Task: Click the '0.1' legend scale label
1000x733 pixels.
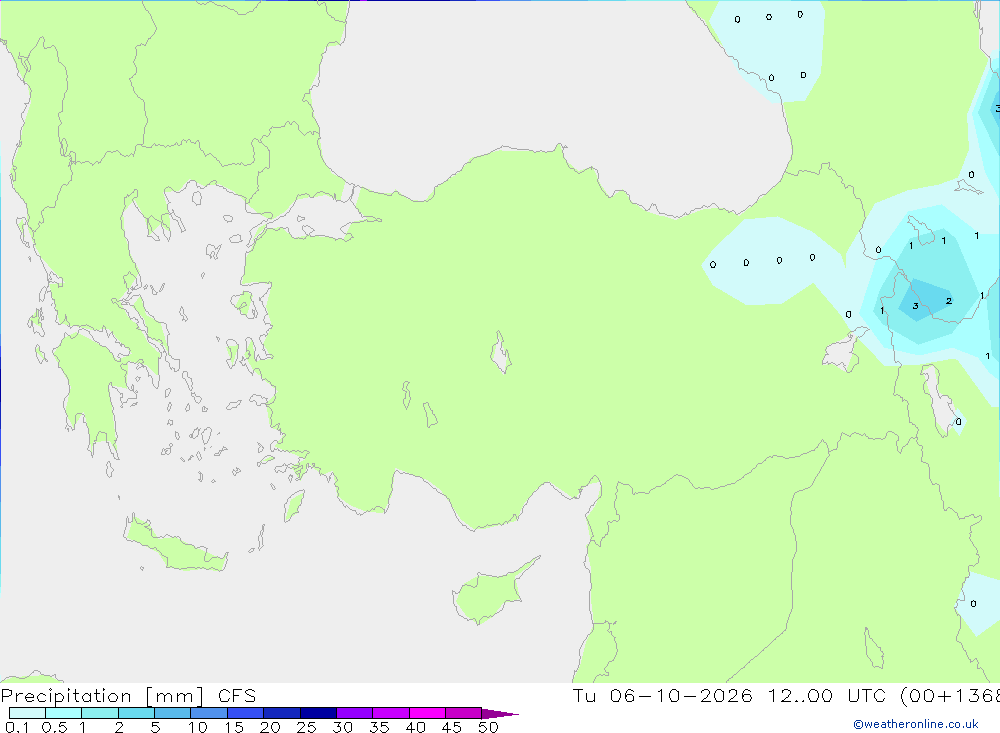Action: pyautogui.click(x=17, y=727)
